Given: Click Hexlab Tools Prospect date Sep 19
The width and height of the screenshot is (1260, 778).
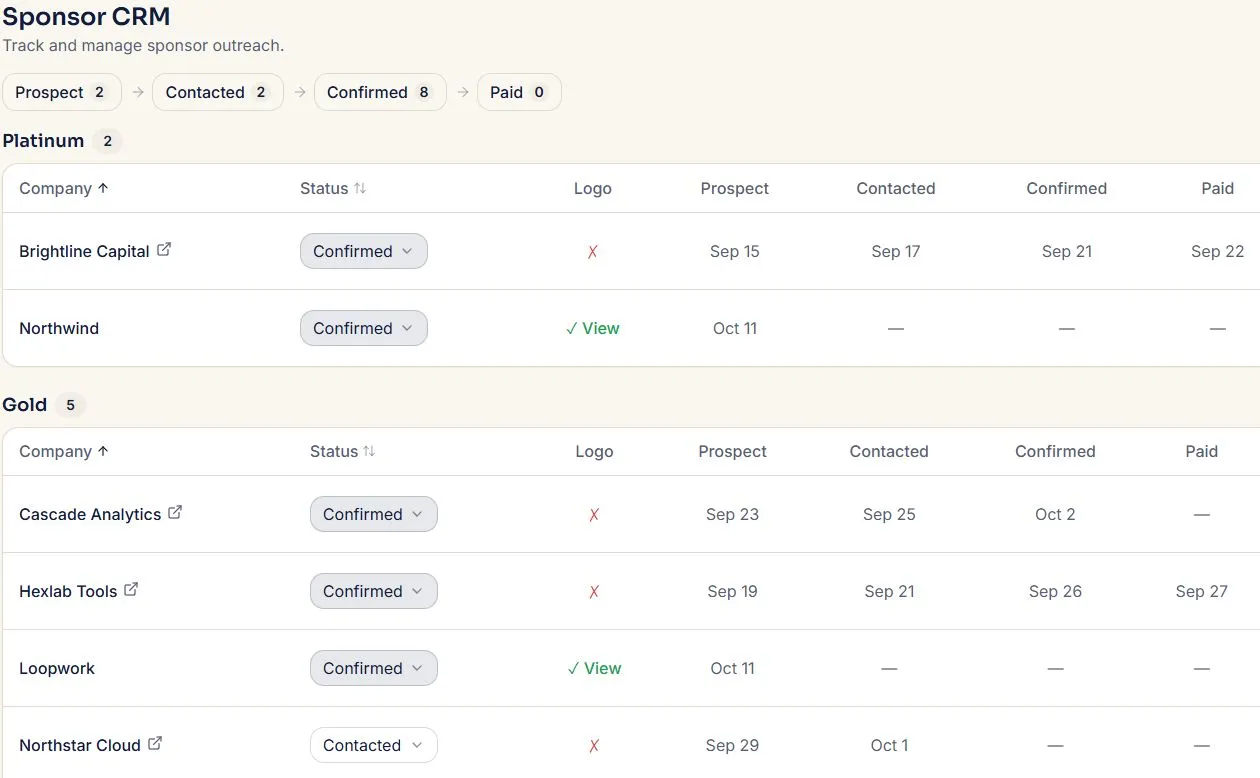Looking at the screenshot, I should click(x=733, y=591).
